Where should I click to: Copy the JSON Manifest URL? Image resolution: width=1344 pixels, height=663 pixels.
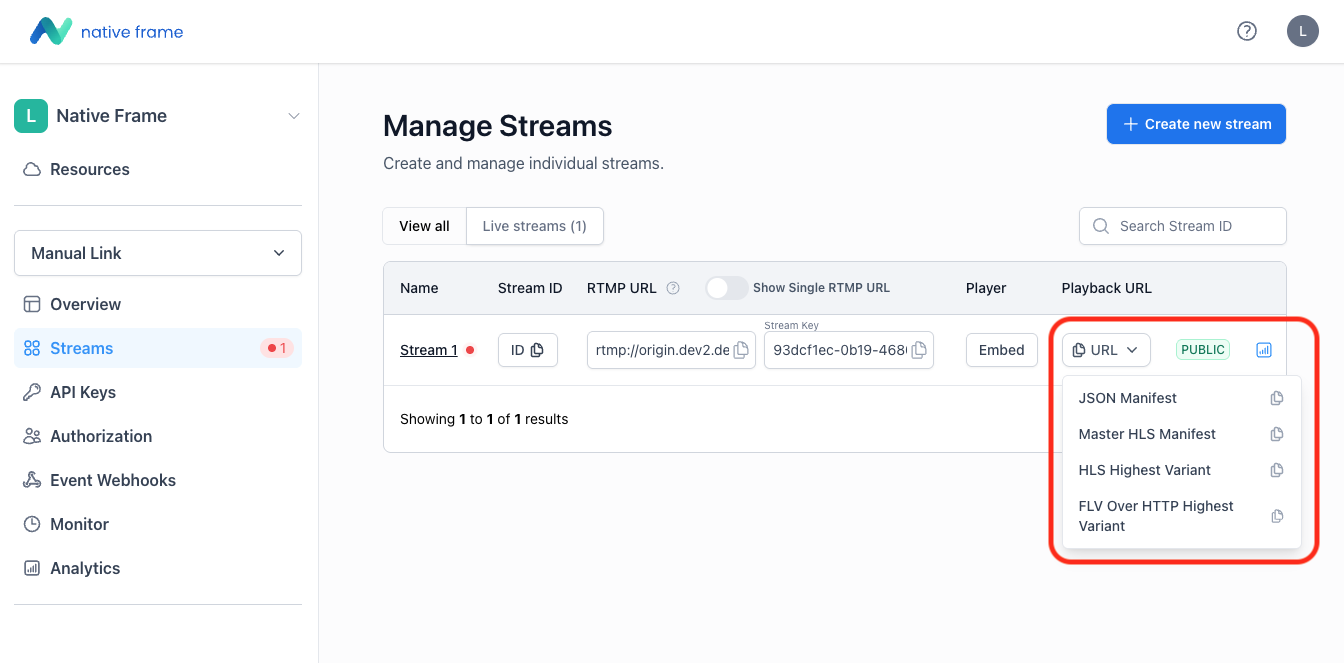(1276, 398)
